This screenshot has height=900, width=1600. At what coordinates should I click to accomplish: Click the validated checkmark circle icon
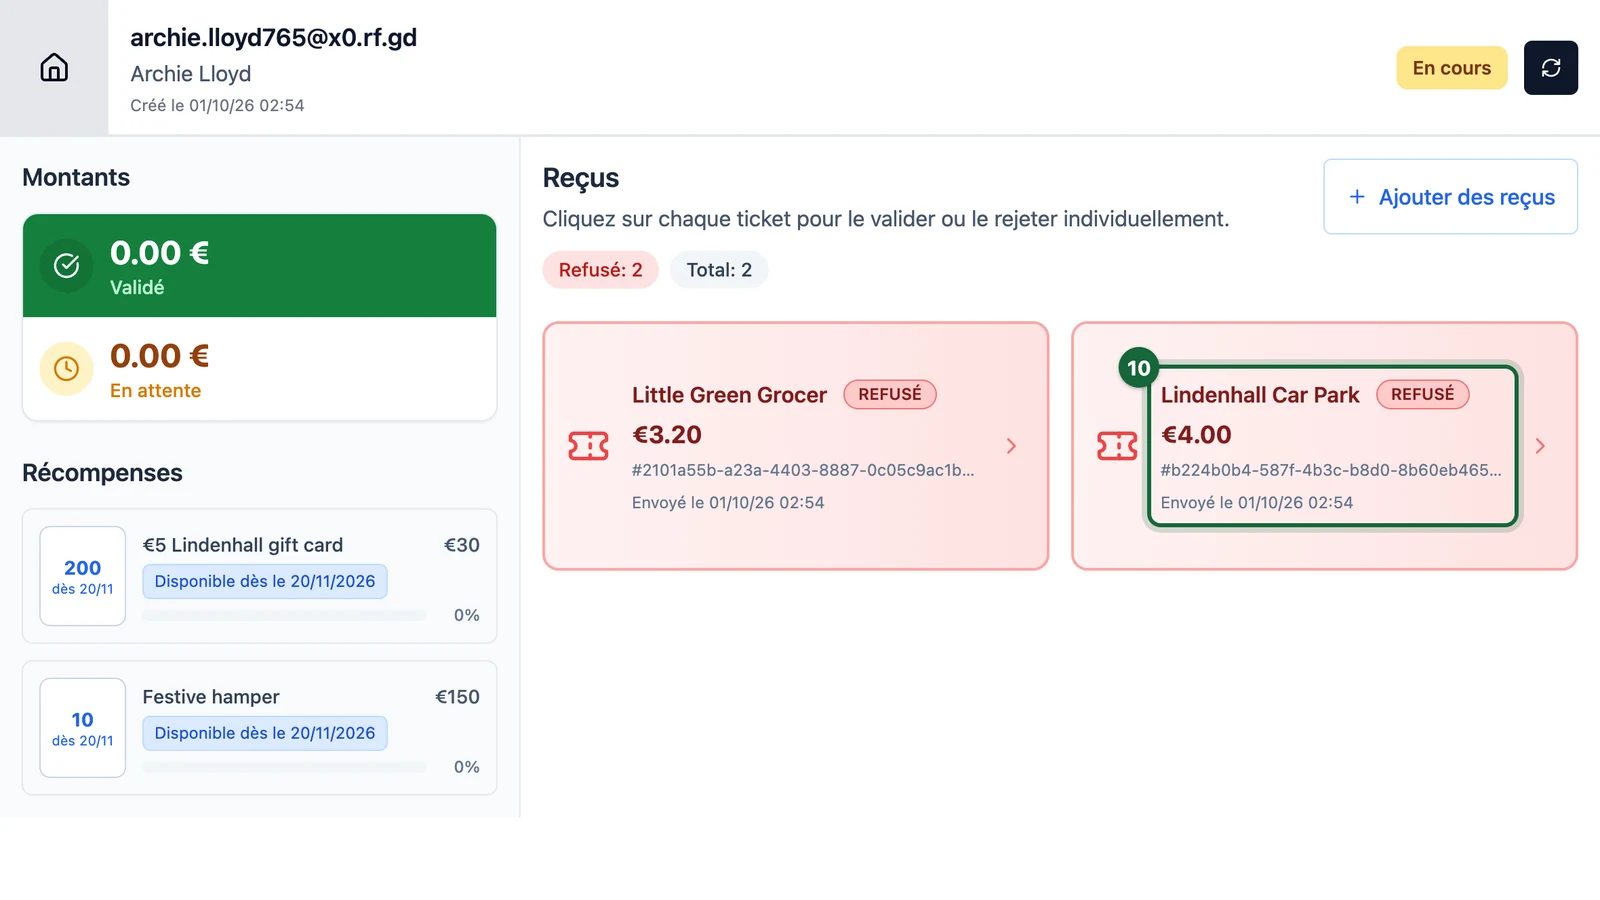click(x=66, y=265)
